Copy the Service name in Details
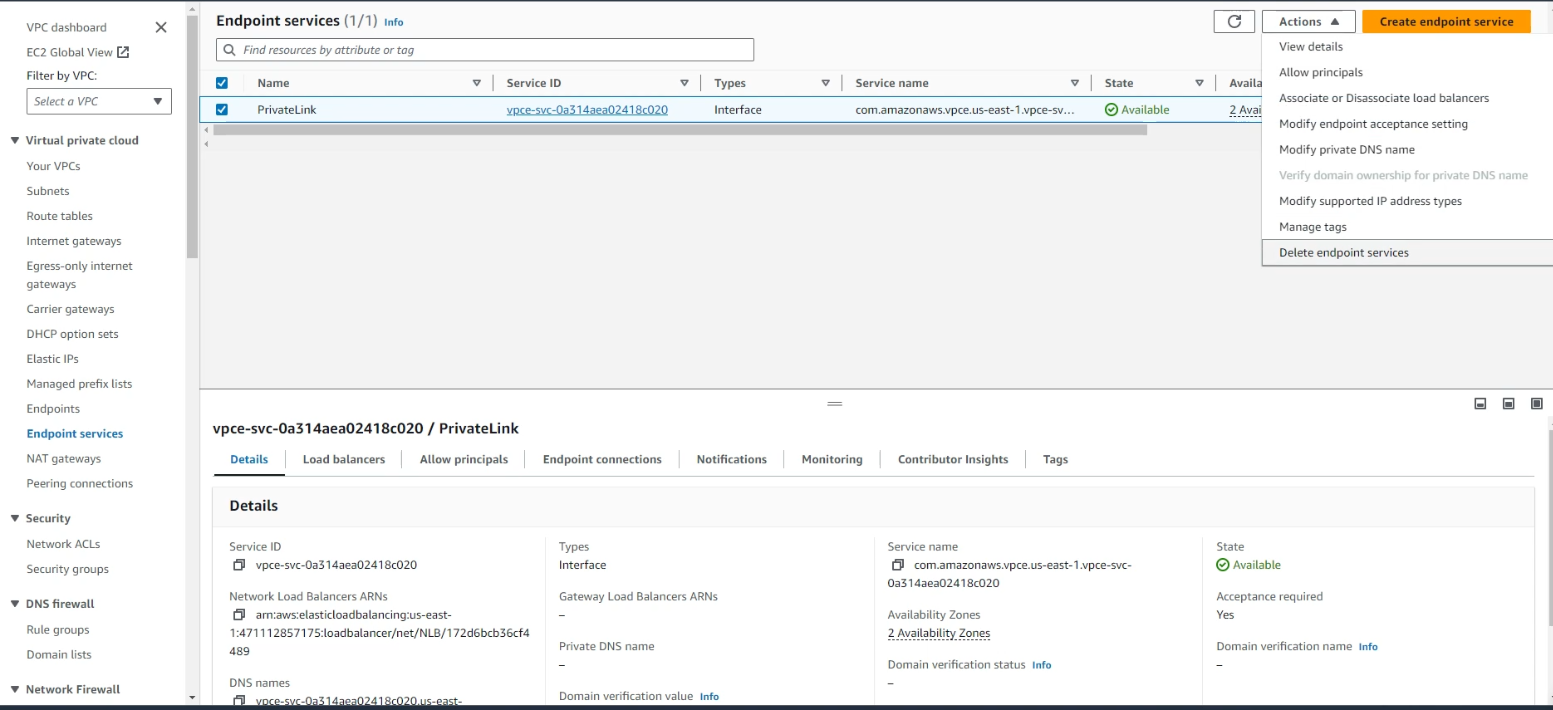 pyautogui.click(x=897, y=565)
